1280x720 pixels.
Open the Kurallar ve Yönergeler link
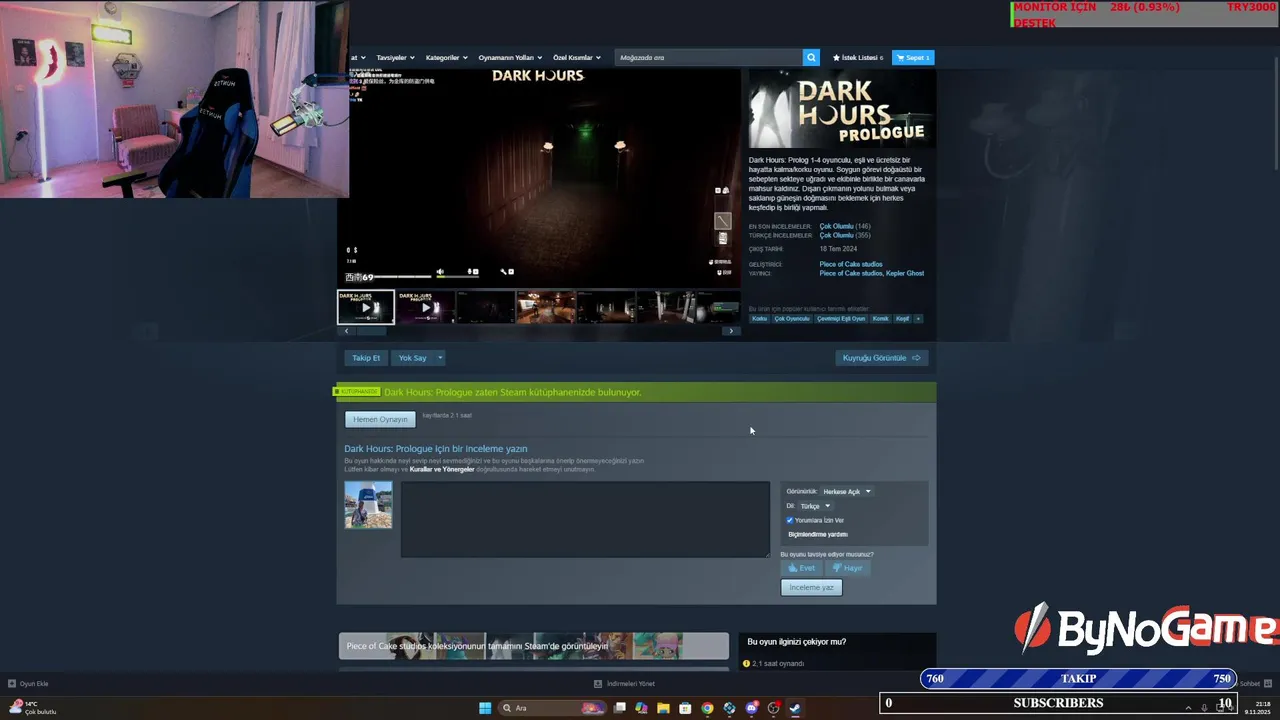(442, 469)
